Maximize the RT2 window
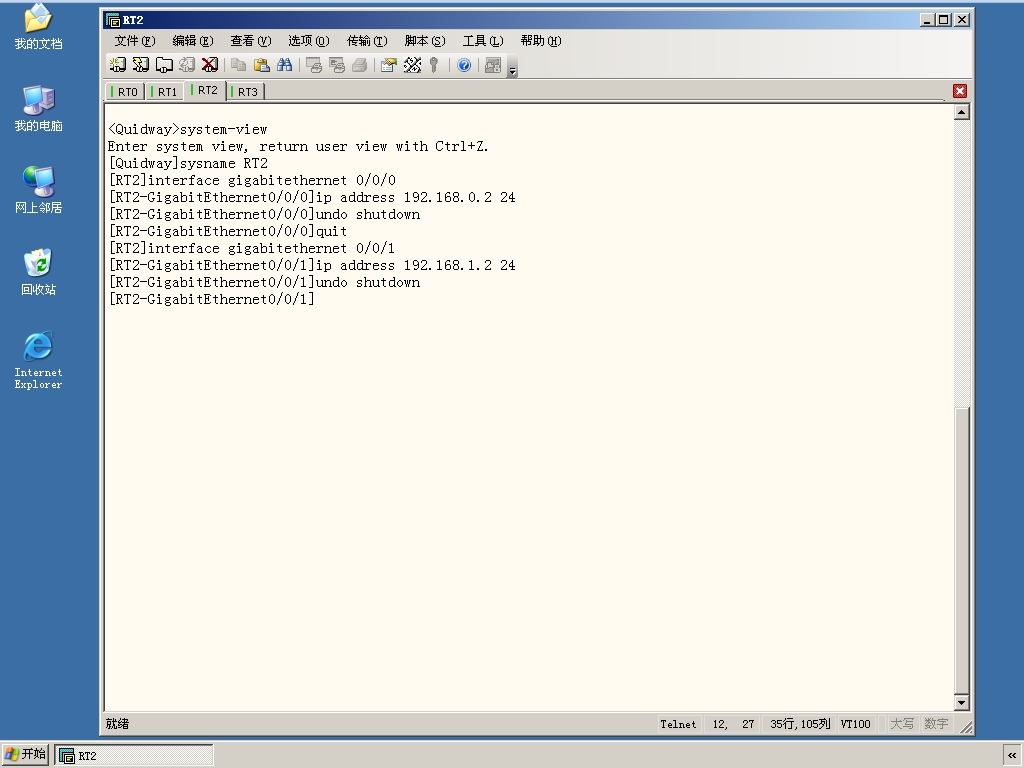1024x768 pixels. 944,20
